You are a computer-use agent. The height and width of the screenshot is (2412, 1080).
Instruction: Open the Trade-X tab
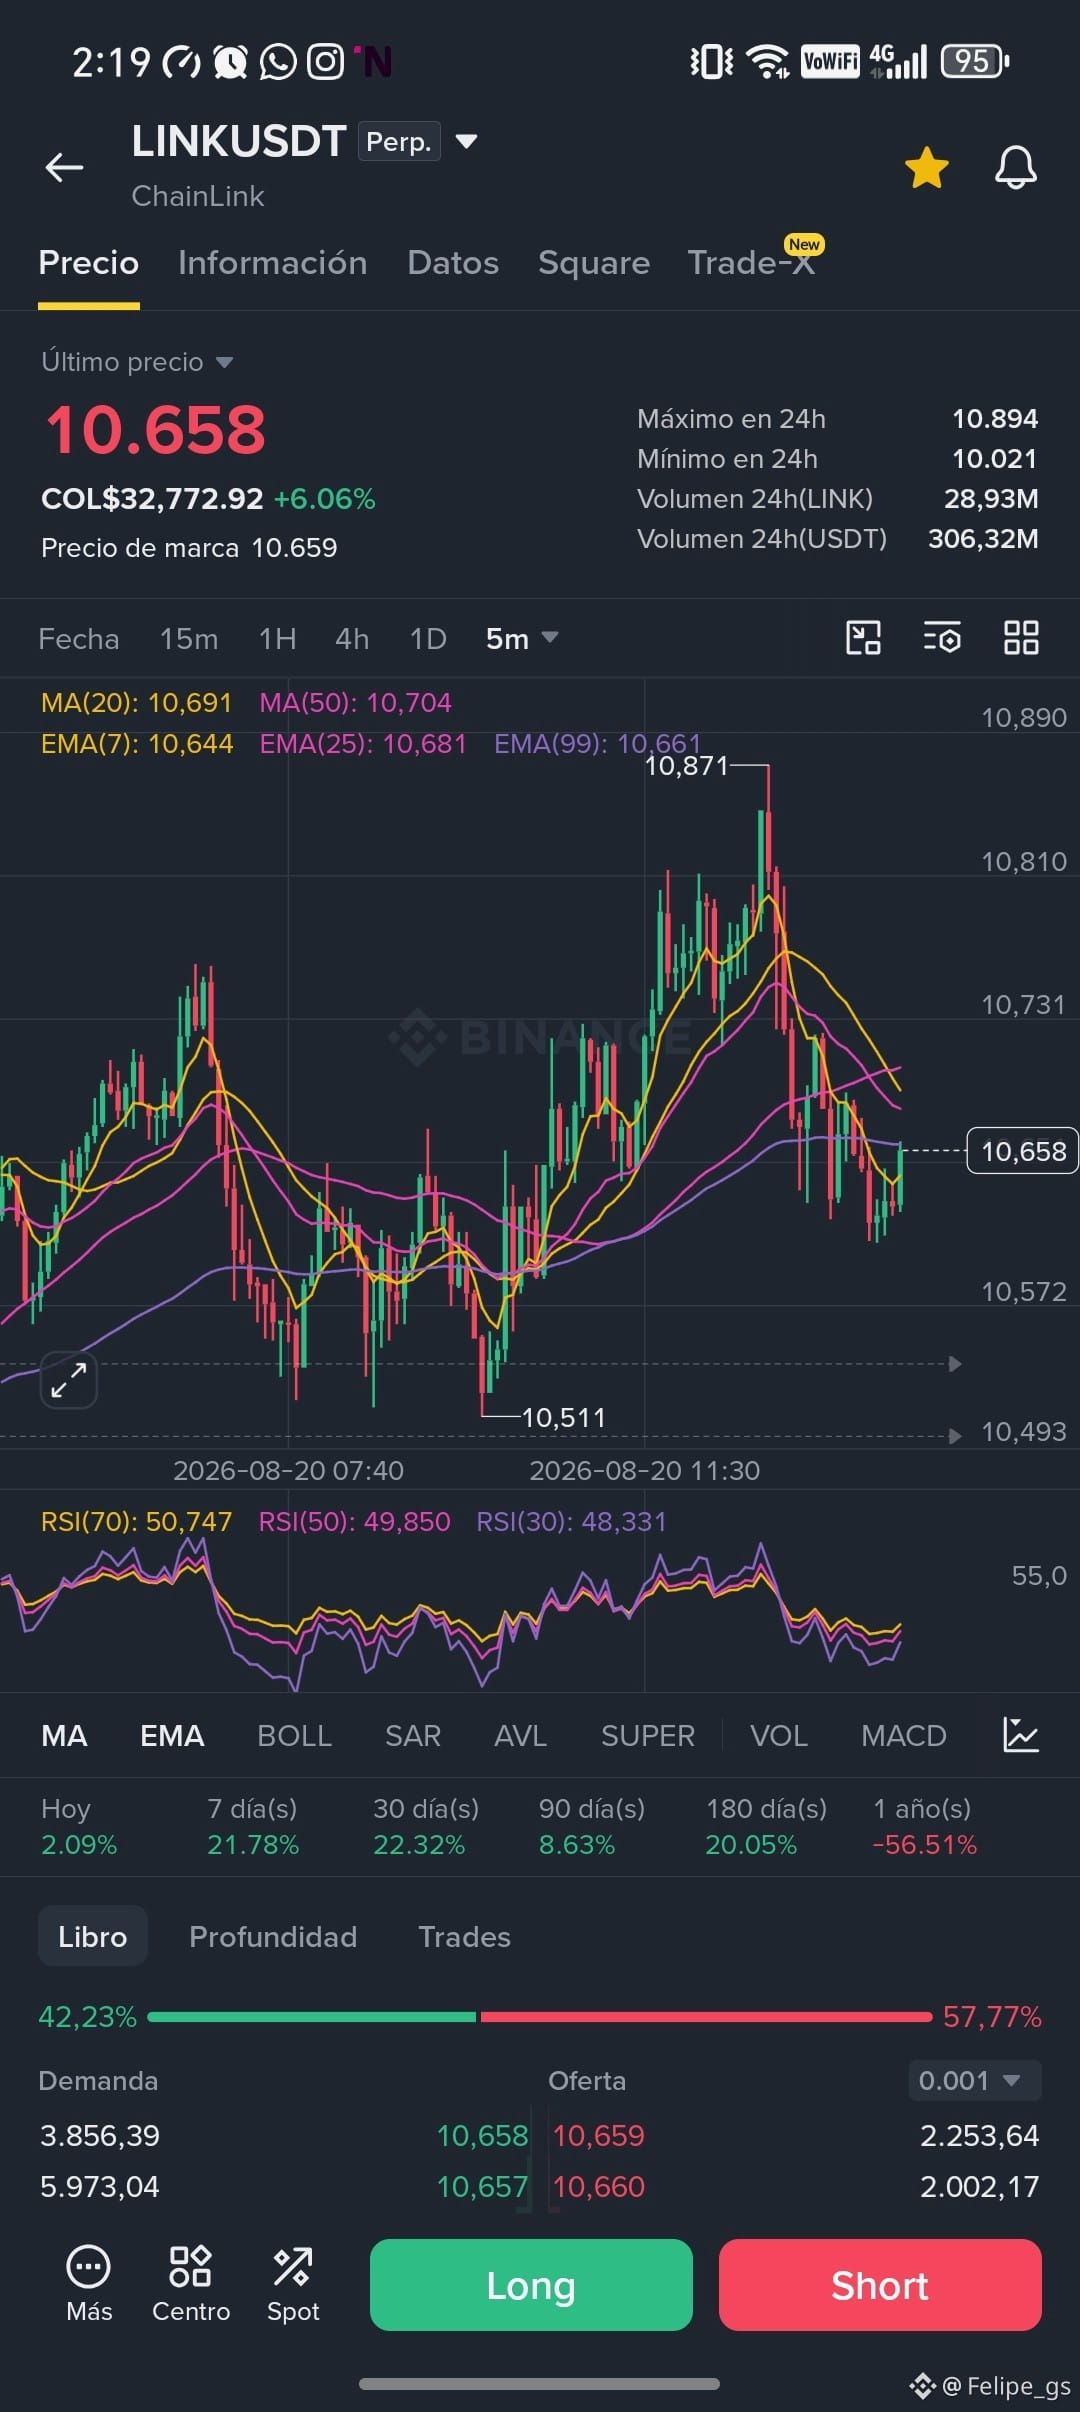coord(752,262)
